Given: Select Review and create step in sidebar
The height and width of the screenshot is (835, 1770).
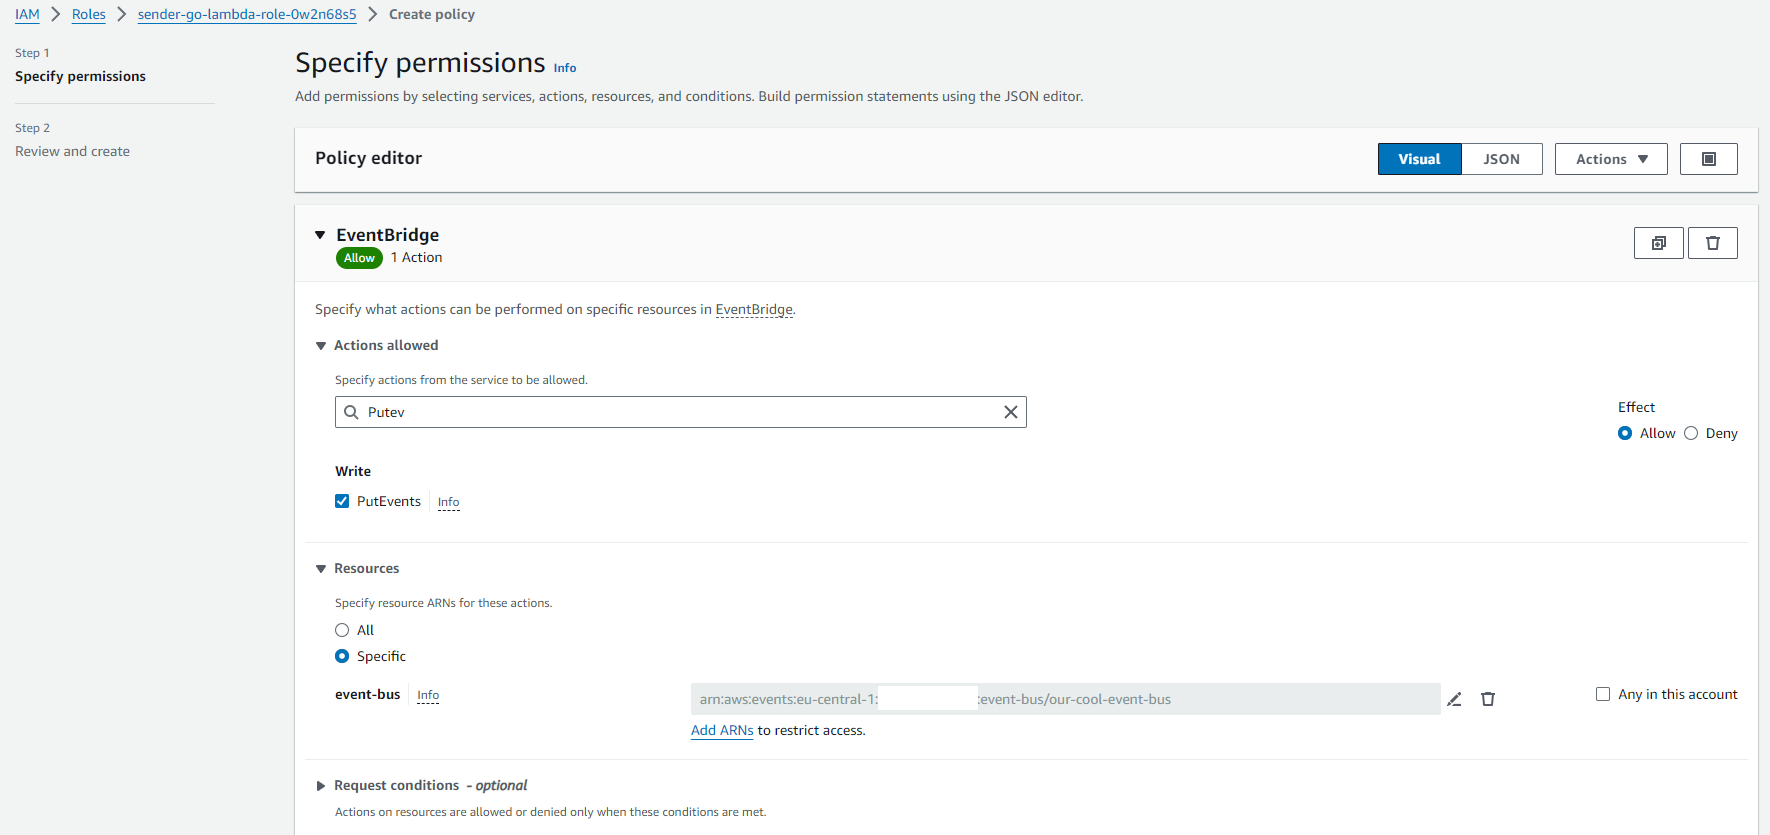Looking at the screenshot, I should (72, 151).
